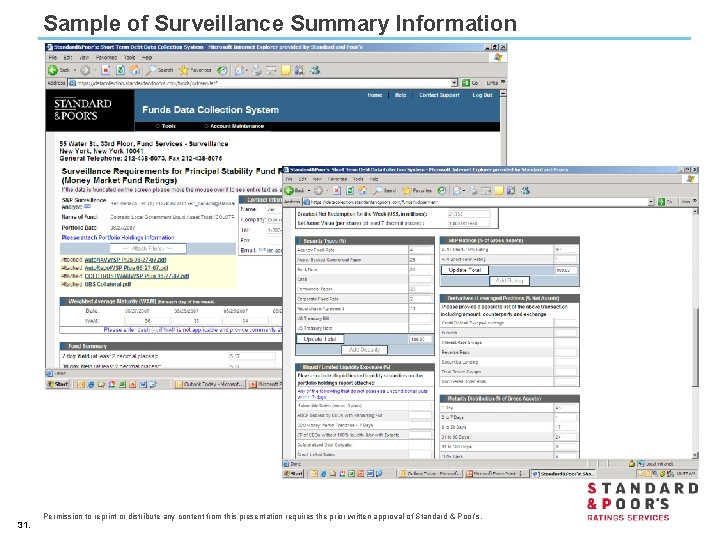Click Log Out link in header
The width and height of the screenshot is (720, 540).
click(x=482, y=95)
